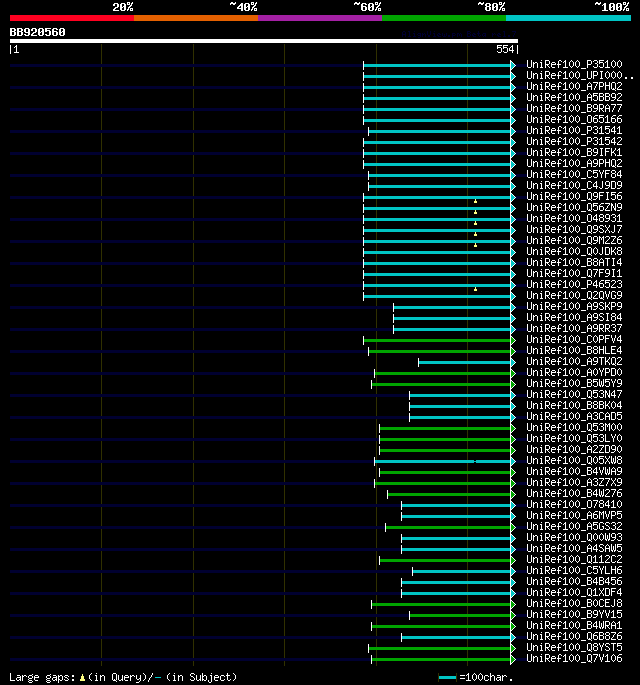The width and height of the screenshot is (640, 685).
Task: Select the UniRef100_Q9SXJ7 label
Action: [x=574, y=229]
